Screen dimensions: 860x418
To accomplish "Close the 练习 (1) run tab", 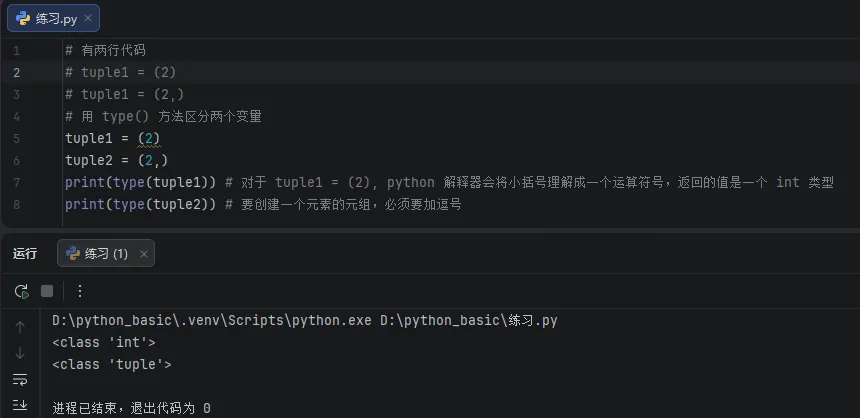I will tap(142, 254).
